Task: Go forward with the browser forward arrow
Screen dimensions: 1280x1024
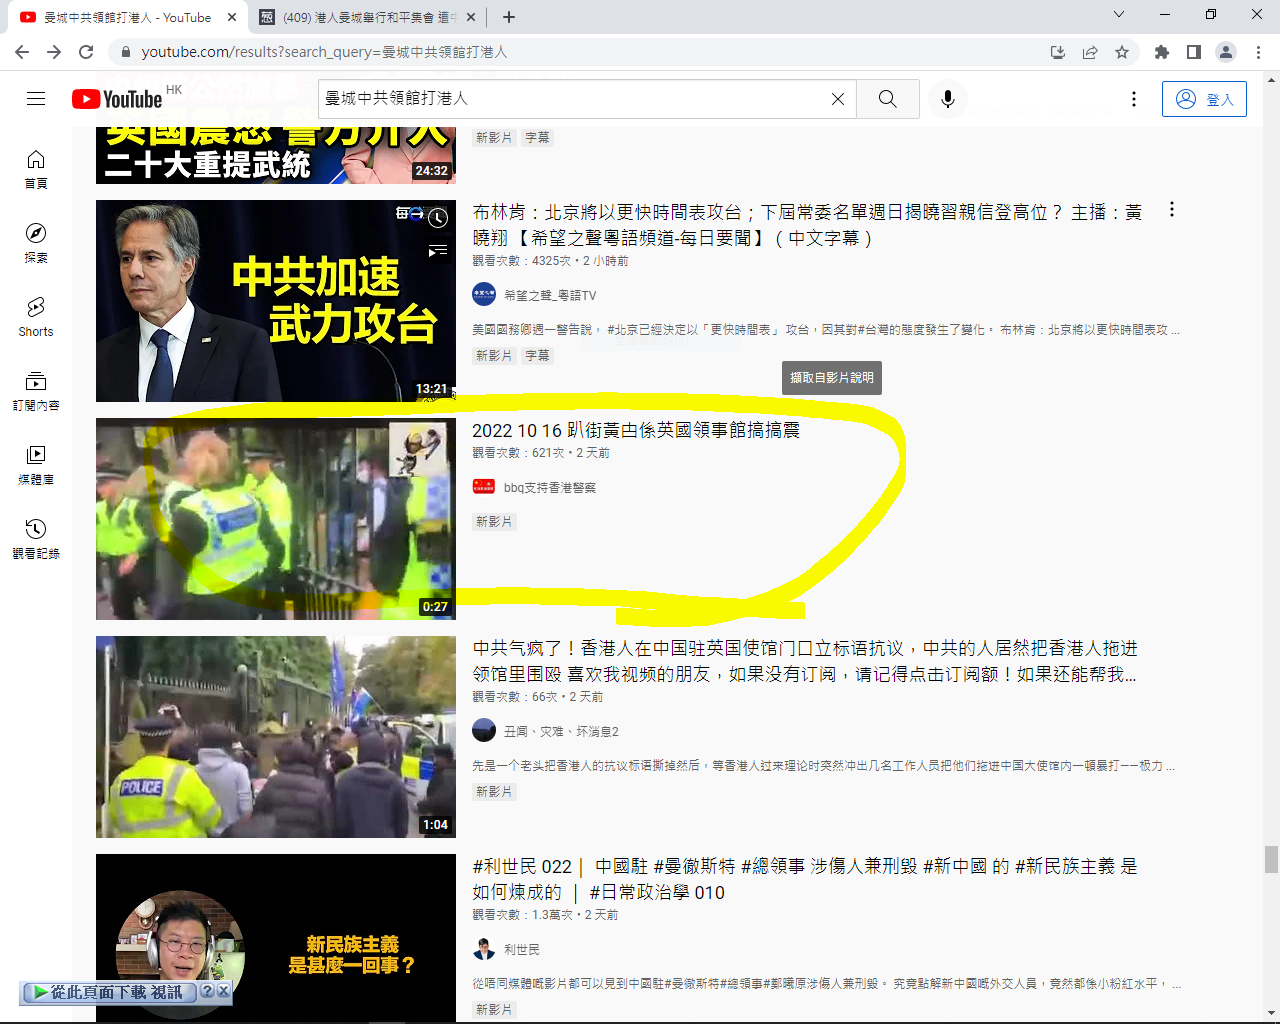Action: point(54,52)
